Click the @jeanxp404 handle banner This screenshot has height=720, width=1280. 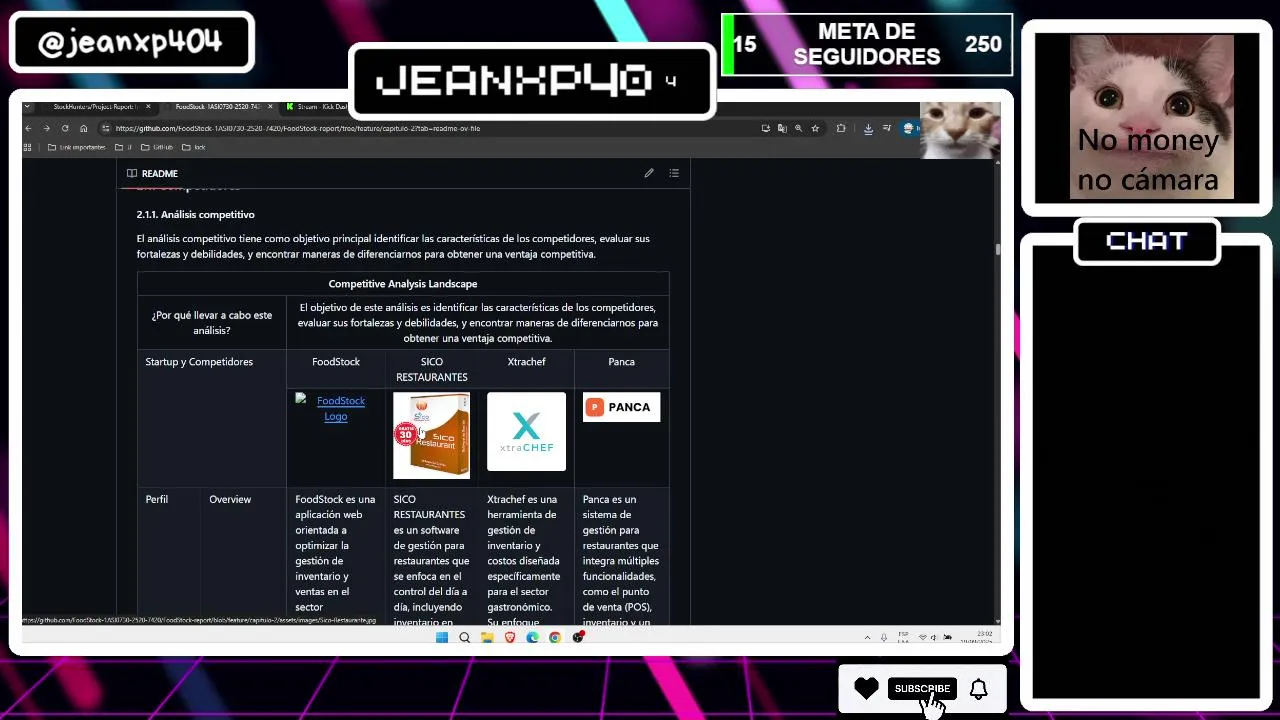pos(131,43)
